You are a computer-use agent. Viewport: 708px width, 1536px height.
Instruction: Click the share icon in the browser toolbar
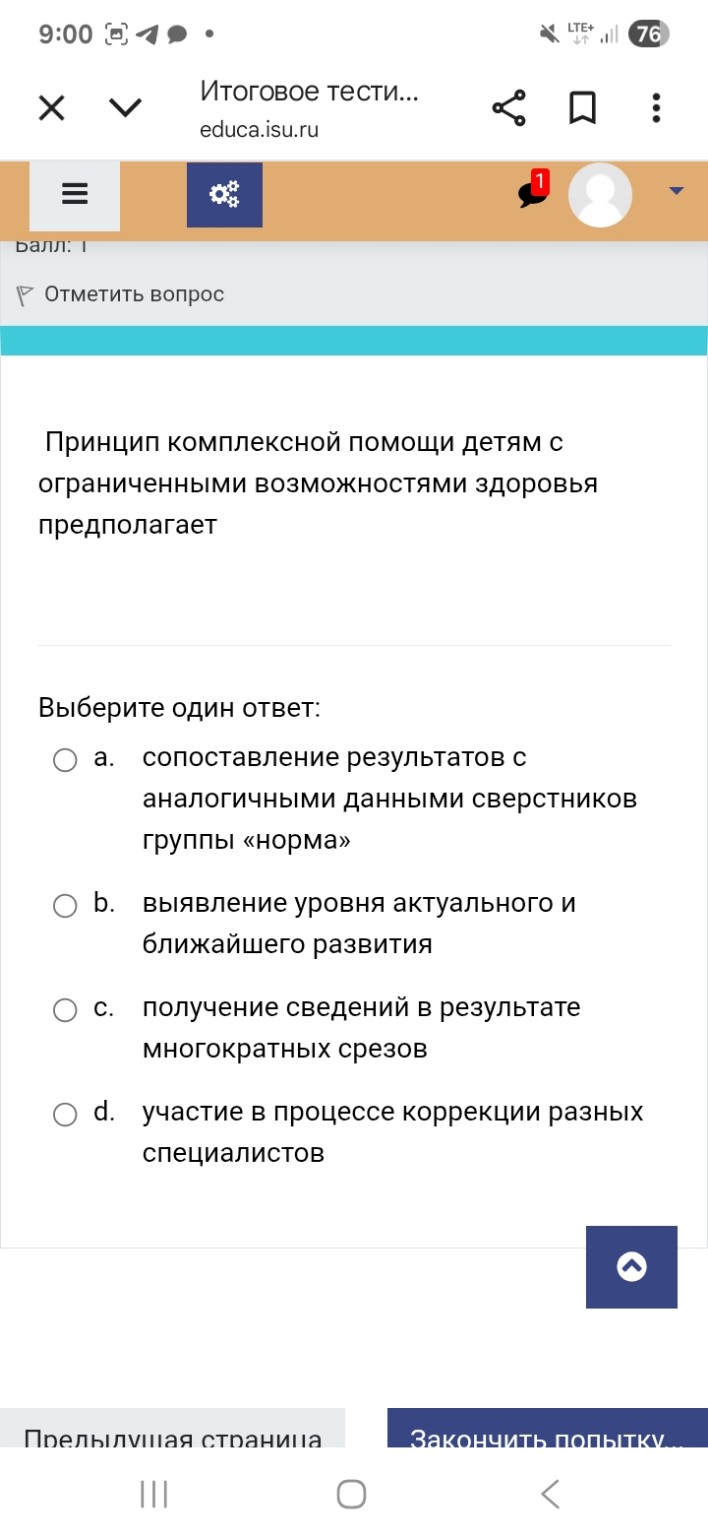(510, 106)
